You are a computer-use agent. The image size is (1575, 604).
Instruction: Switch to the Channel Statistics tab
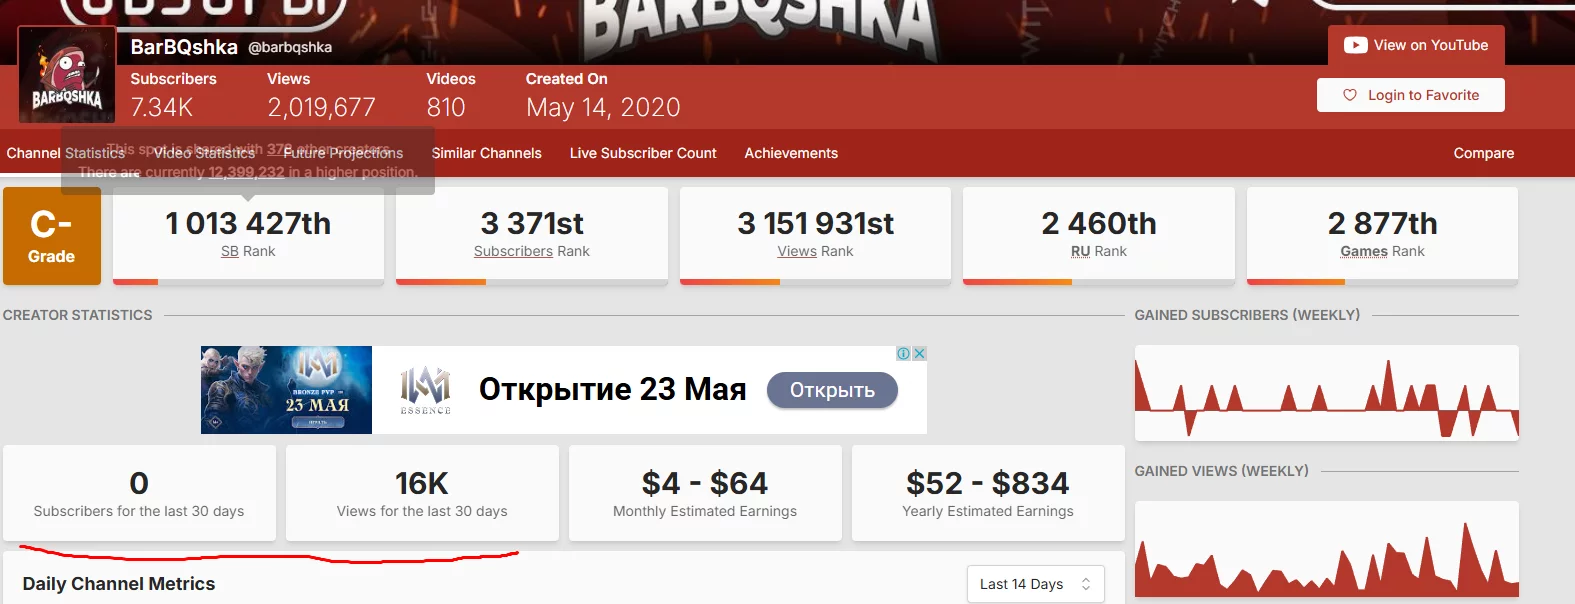pyautogui.click(x=66, y=153)
